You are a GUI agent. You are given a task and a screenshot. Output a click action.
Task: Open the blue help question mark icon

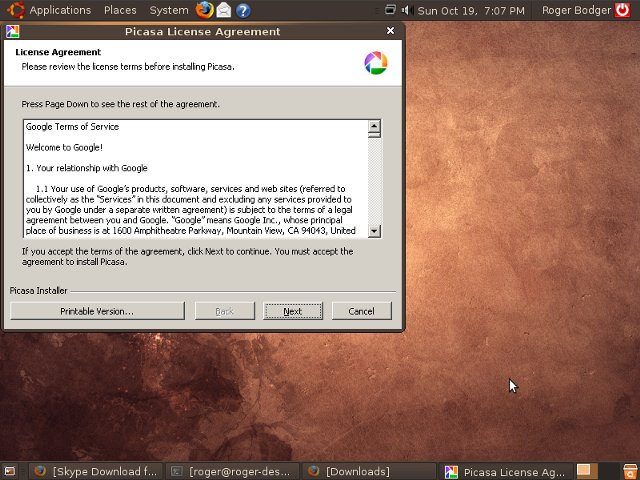[243, 10]
